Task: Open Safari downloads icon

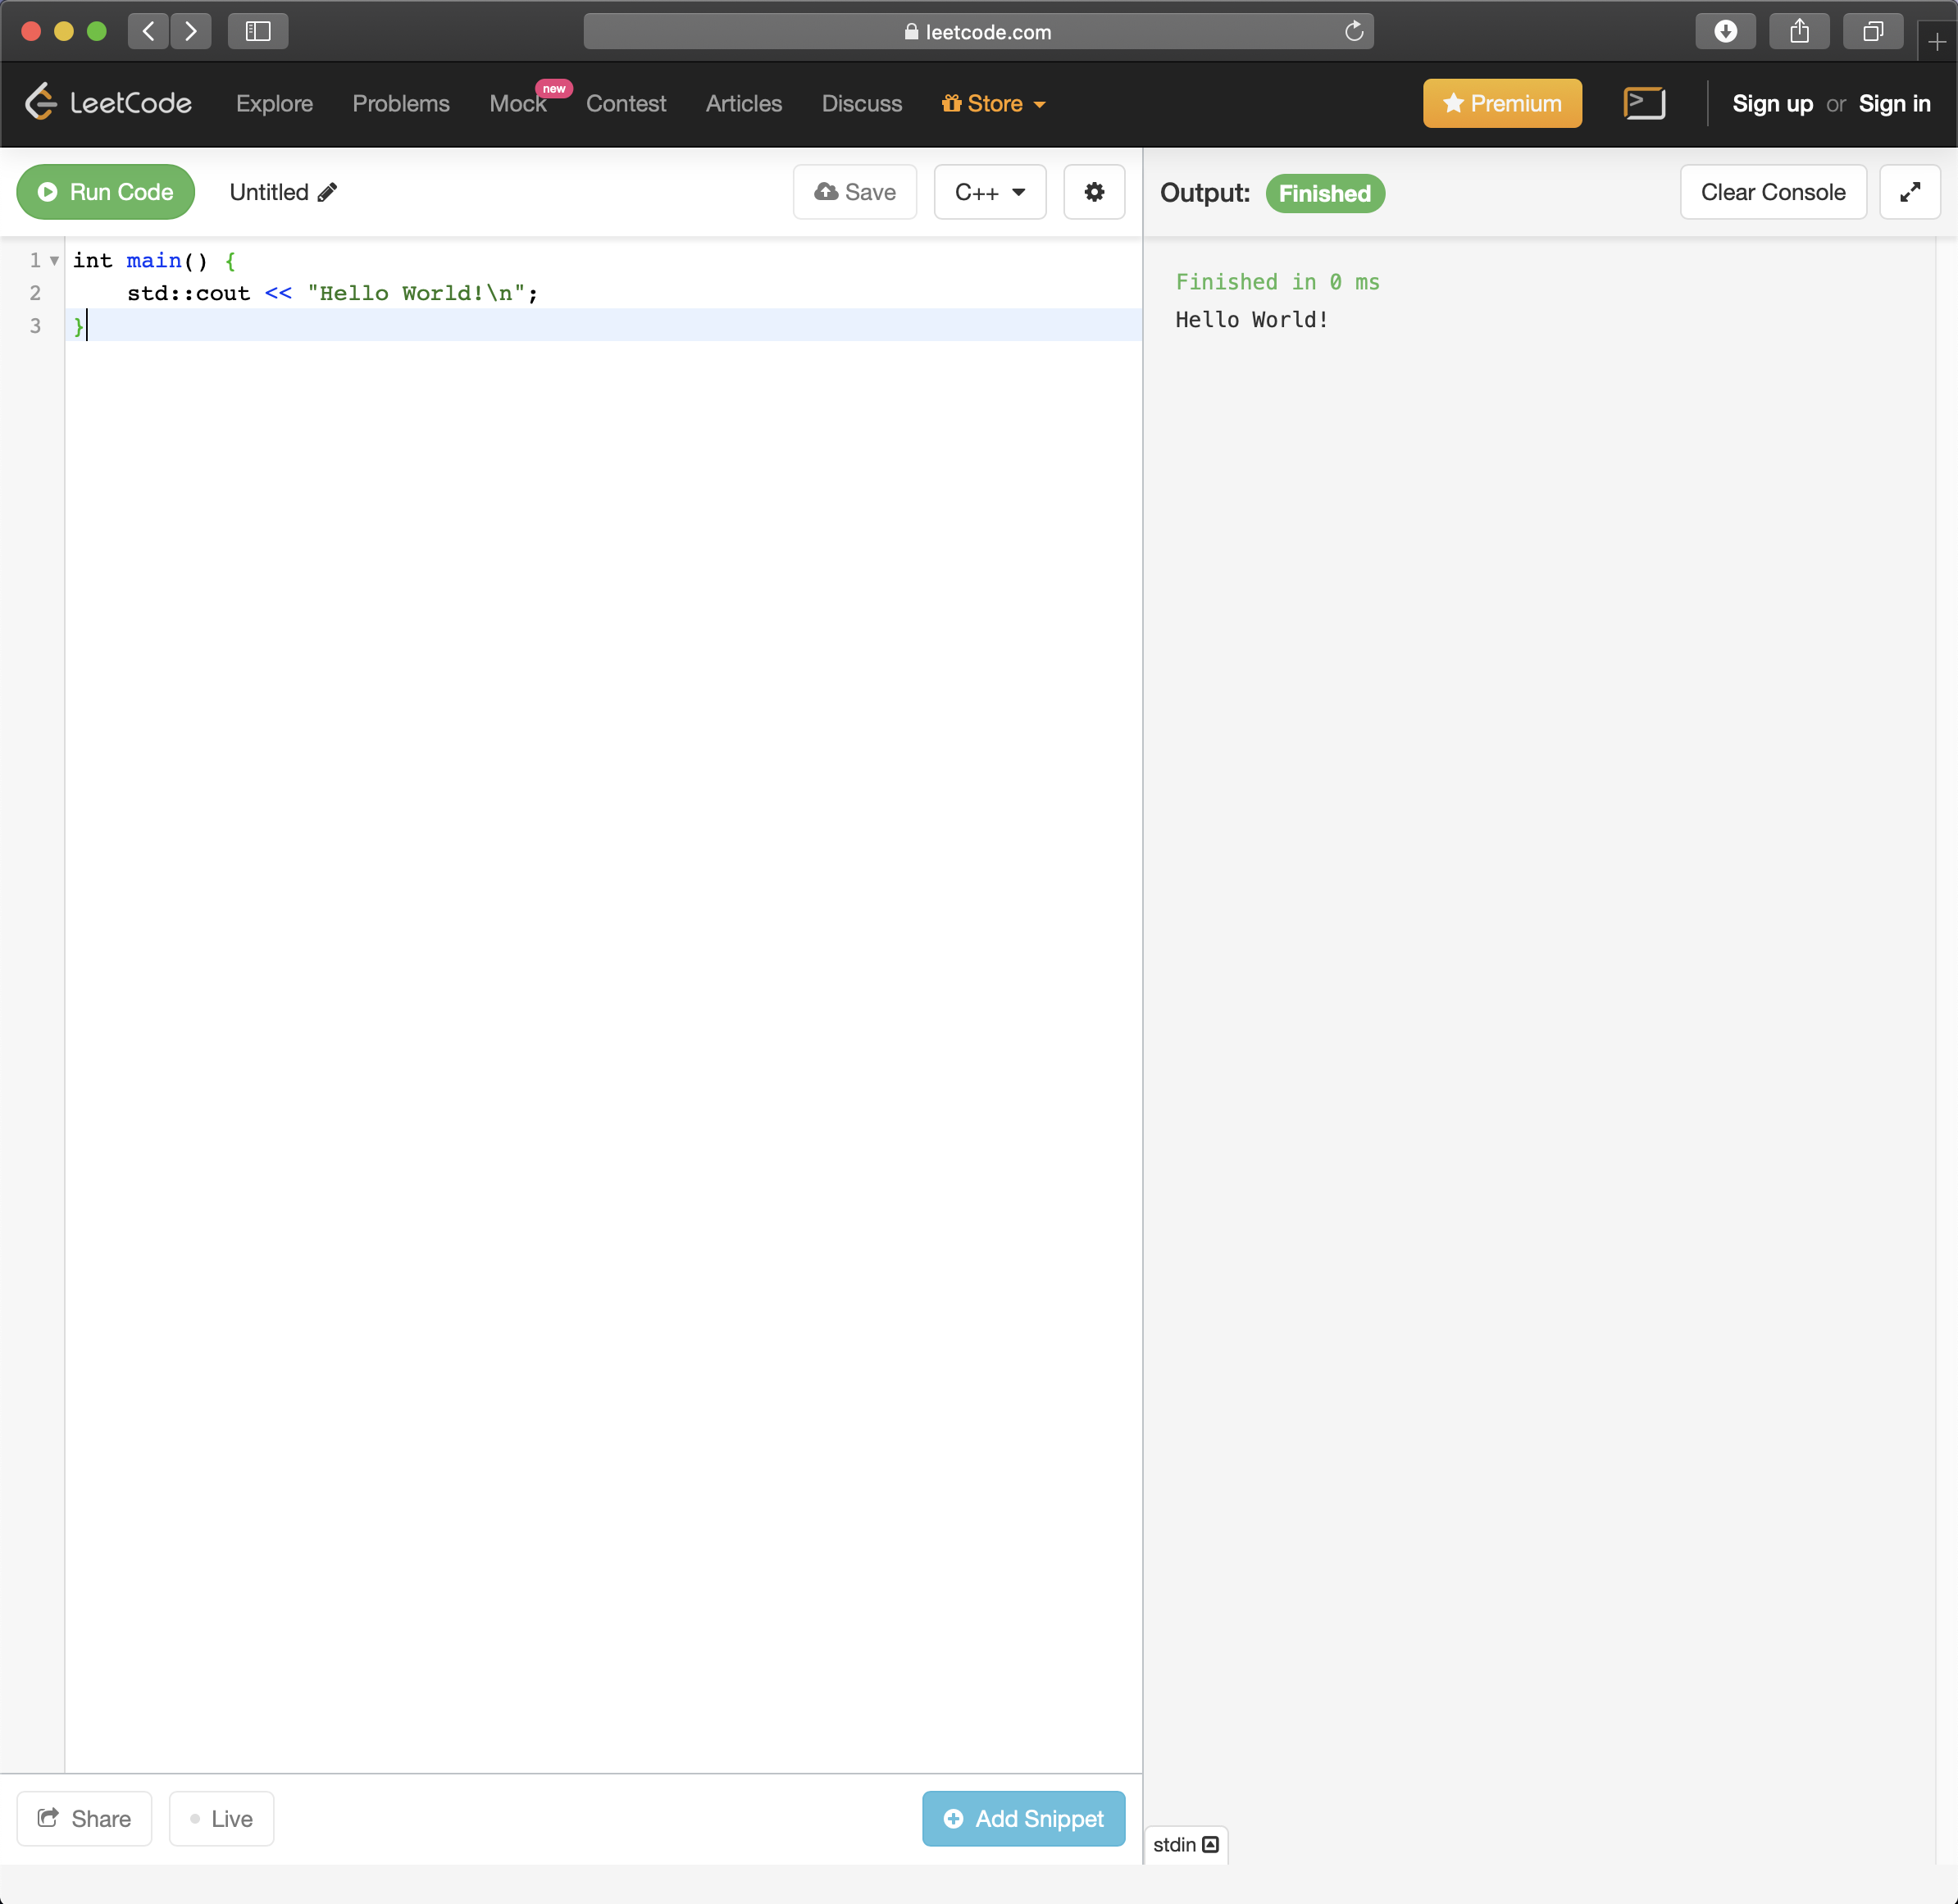Action: coord(1725,32)
